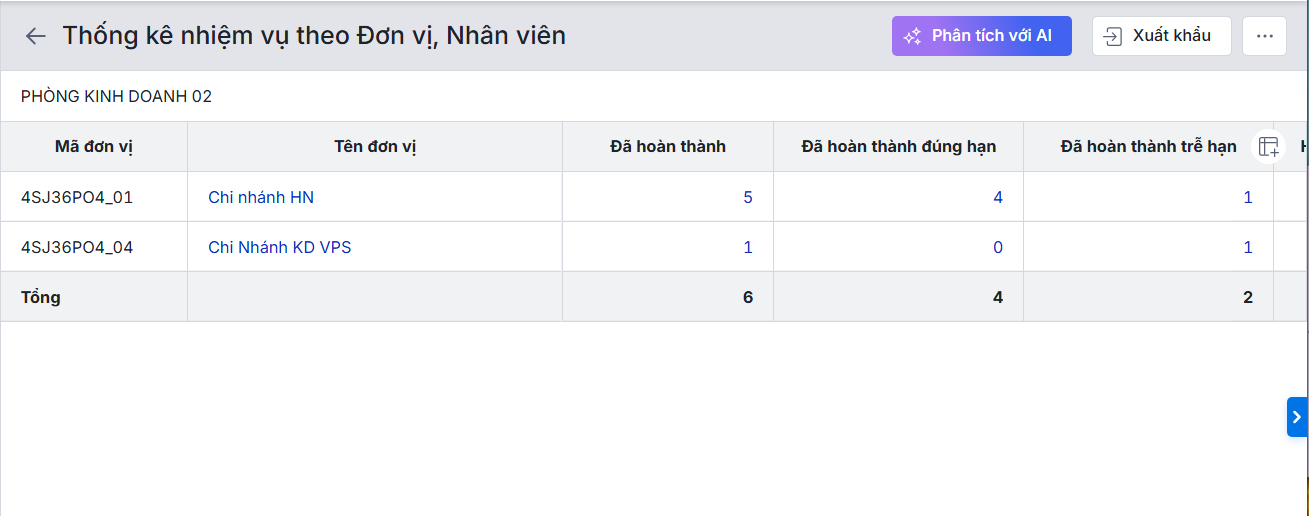Click the AI sparkle icon
The width and height of the screenshot is (1309, 516).
coord(912,36)
